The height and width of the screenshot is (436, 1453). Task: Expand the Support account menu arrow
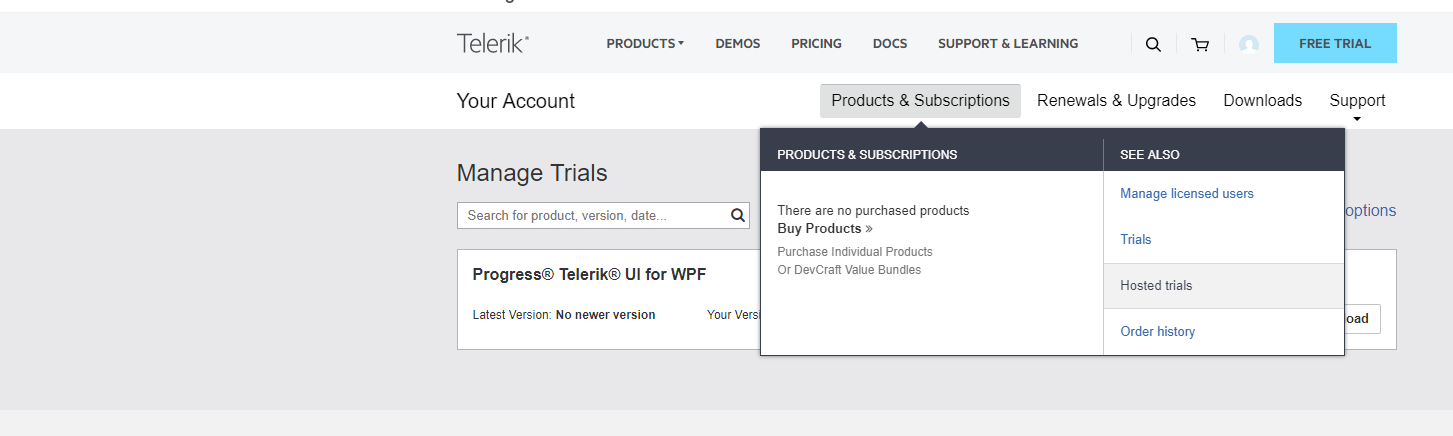[1357, 119]
